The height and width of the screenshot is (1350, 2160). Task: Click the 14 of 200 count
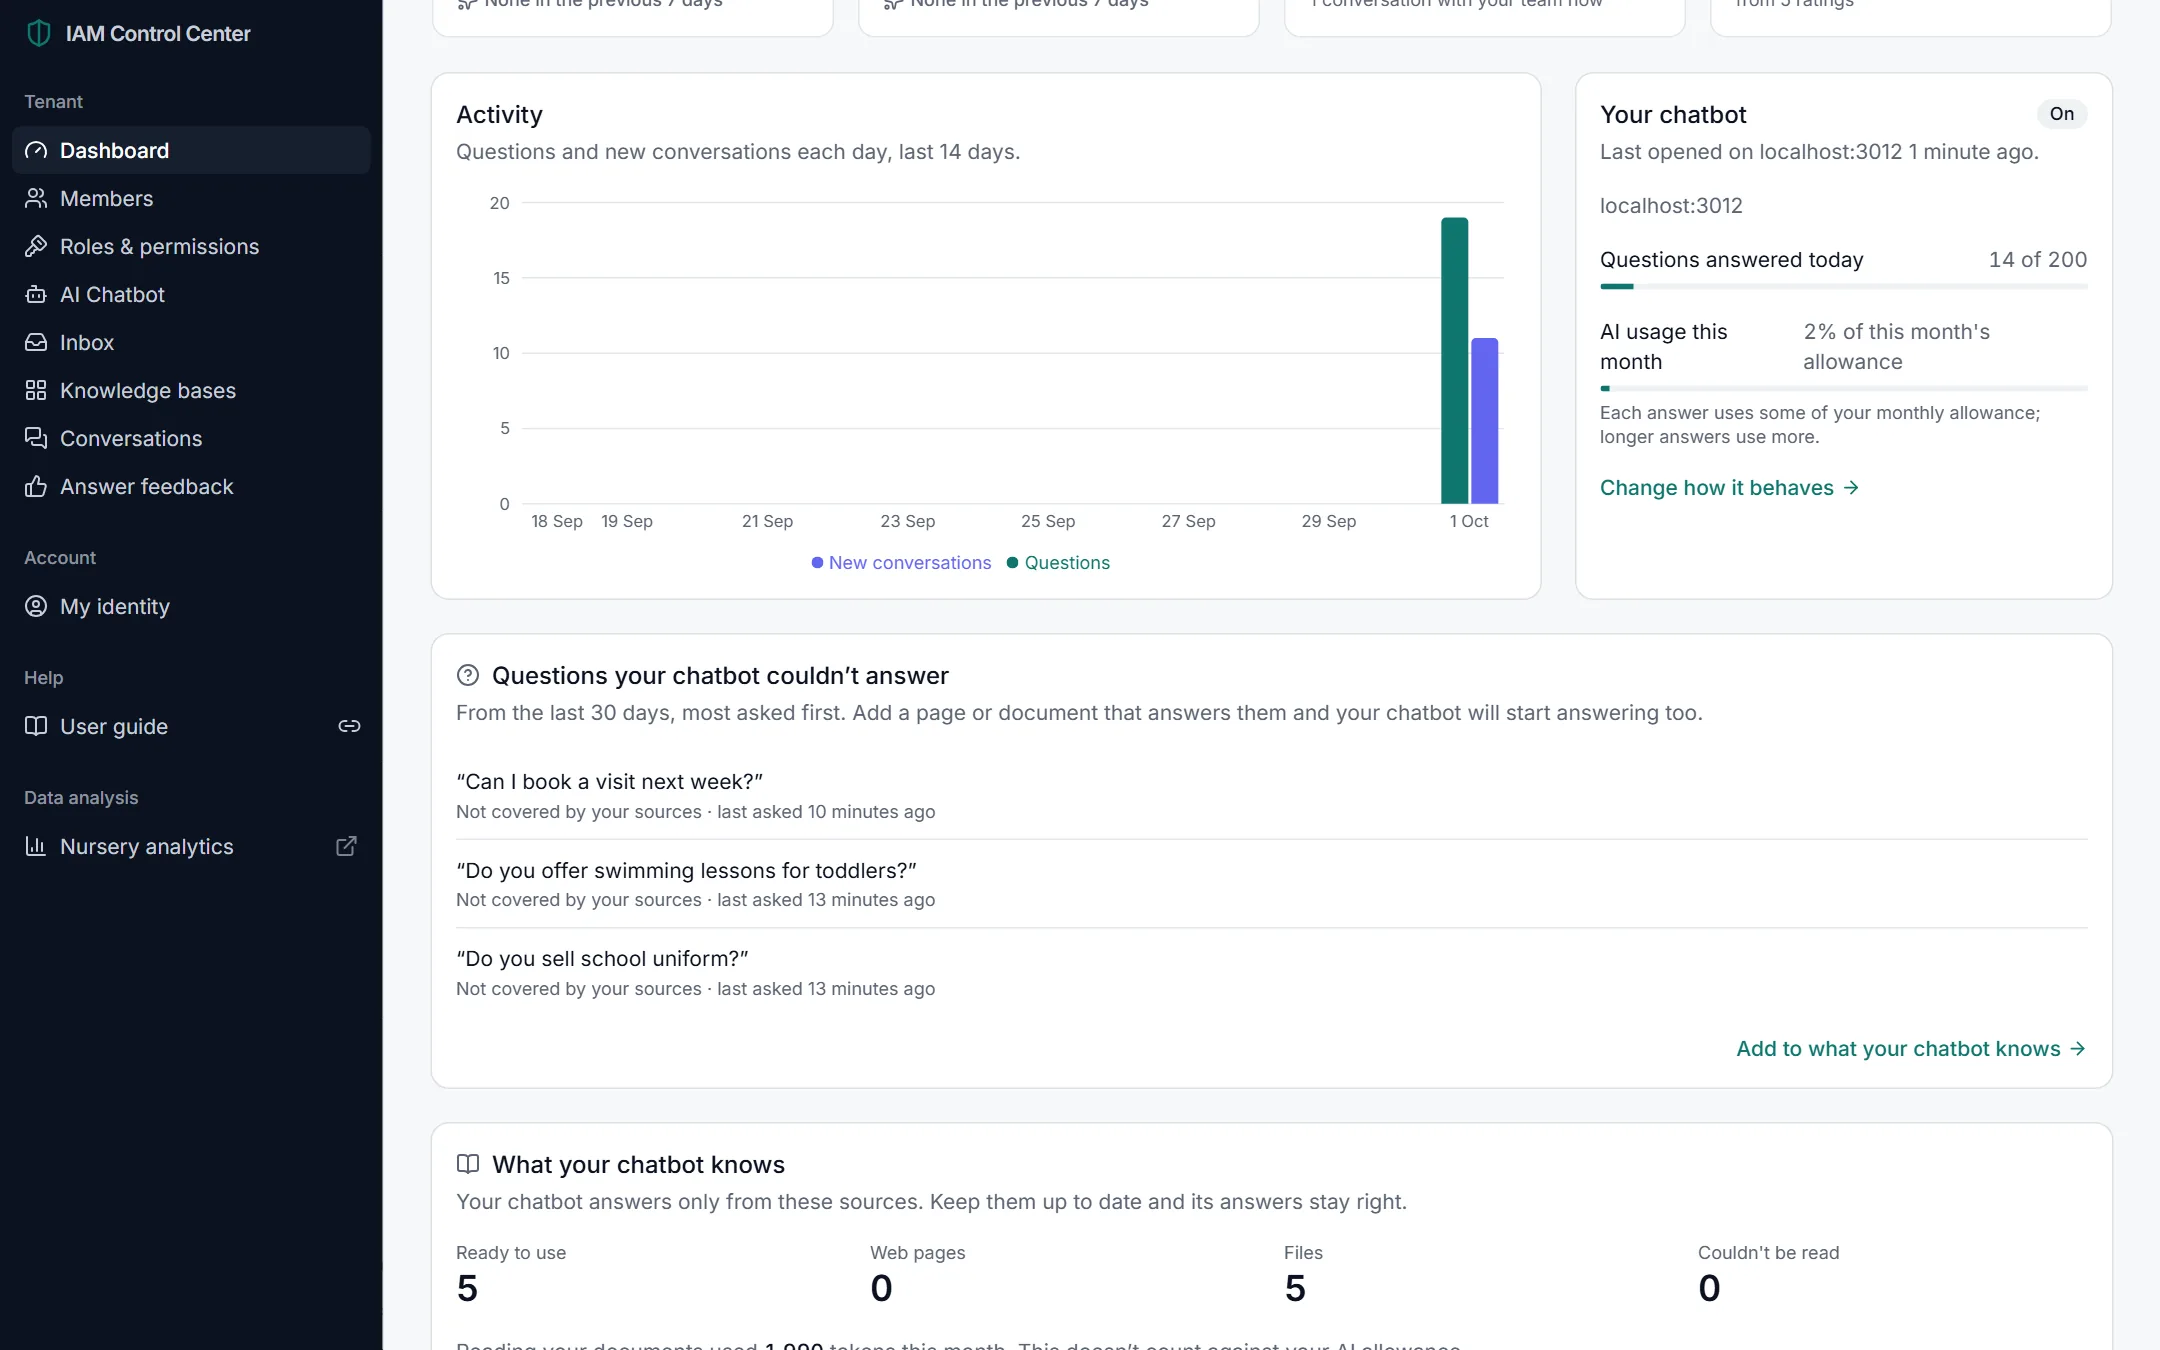pyautogui.click(x=2038, y=260)
